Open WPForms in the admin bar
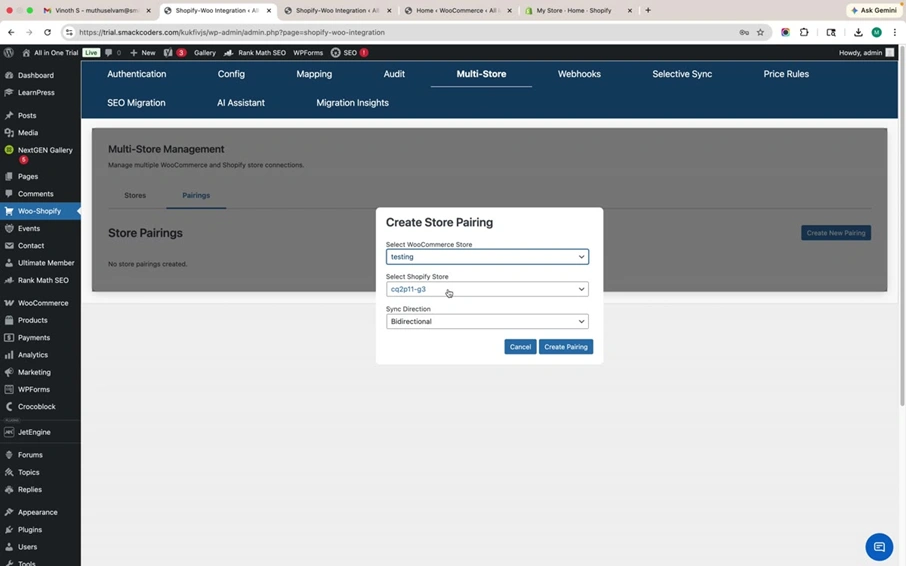Screen dimensions: 906x566 308,53
